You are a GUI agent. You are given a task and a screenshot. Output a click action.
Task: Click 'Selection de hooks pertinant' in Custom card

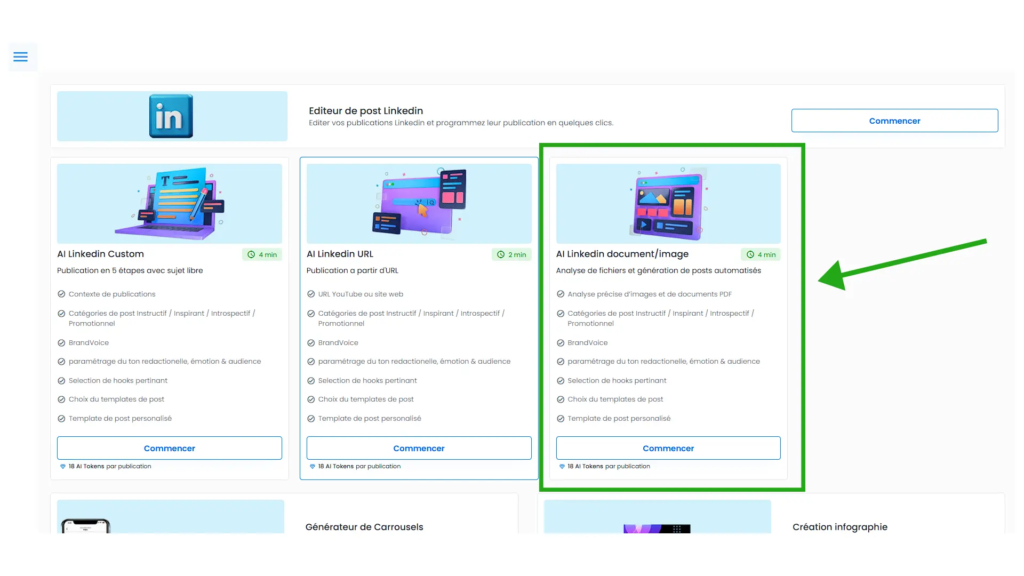click(118, 381)
